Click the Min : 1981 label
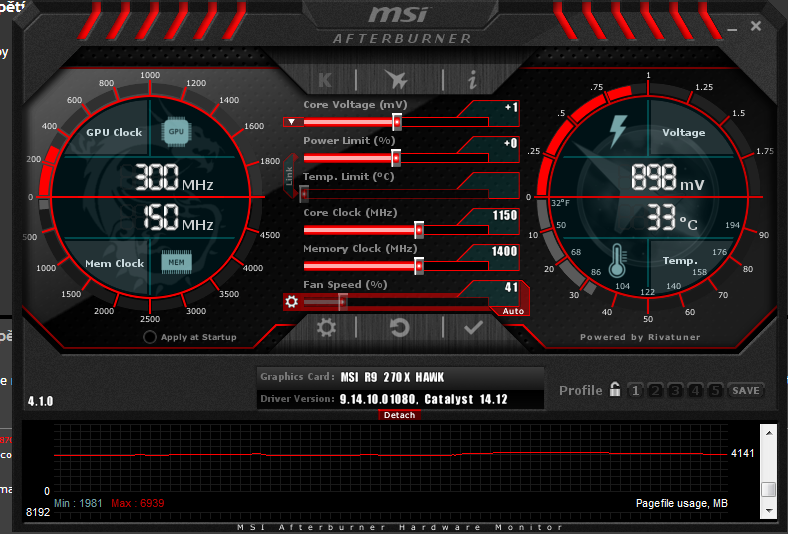The height and width of the screenshot is (534, 788). (x=78, y=503)
